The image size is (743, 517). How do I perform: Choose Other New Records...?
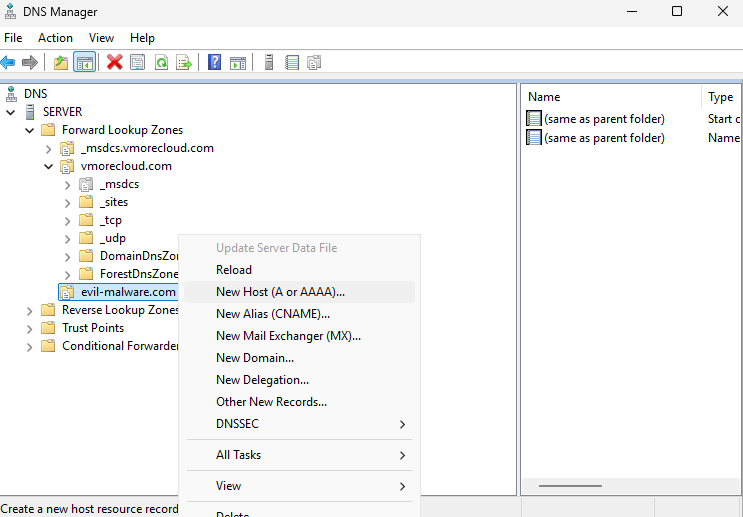pyautogui.click(x=299, y=402)
